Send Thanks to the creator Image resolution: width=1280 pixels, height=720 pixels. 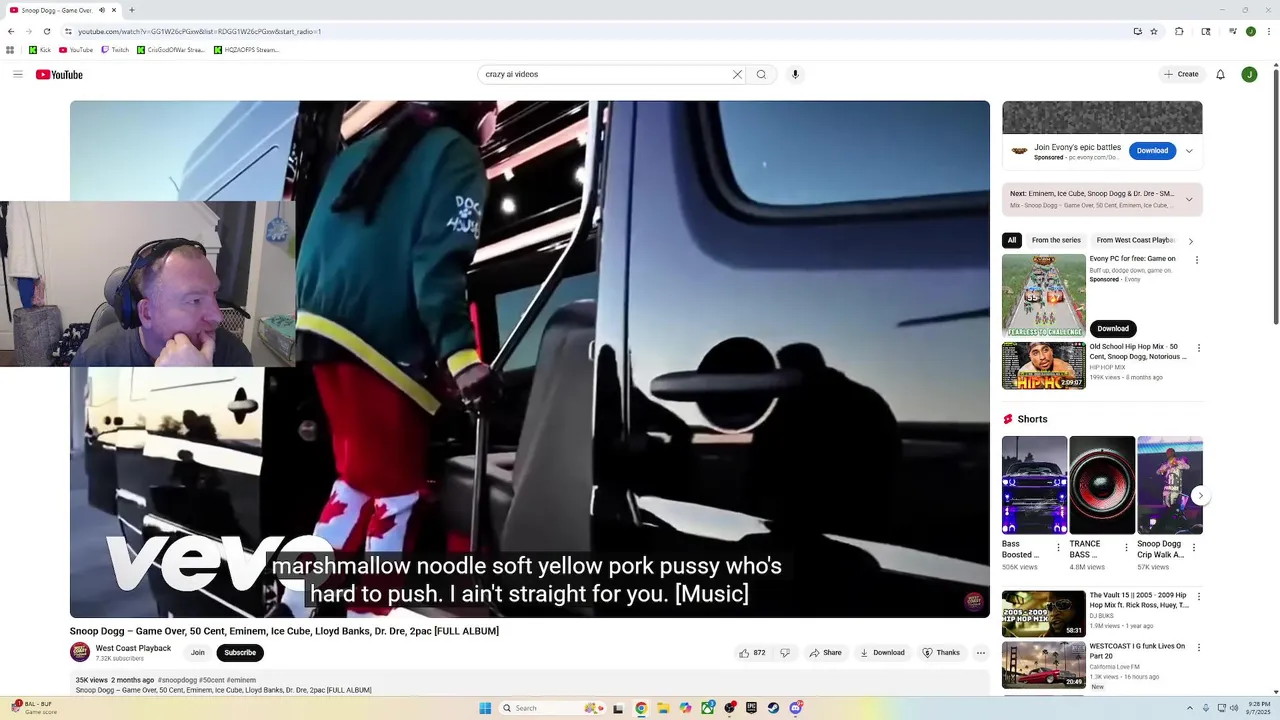tap(940, 653)
